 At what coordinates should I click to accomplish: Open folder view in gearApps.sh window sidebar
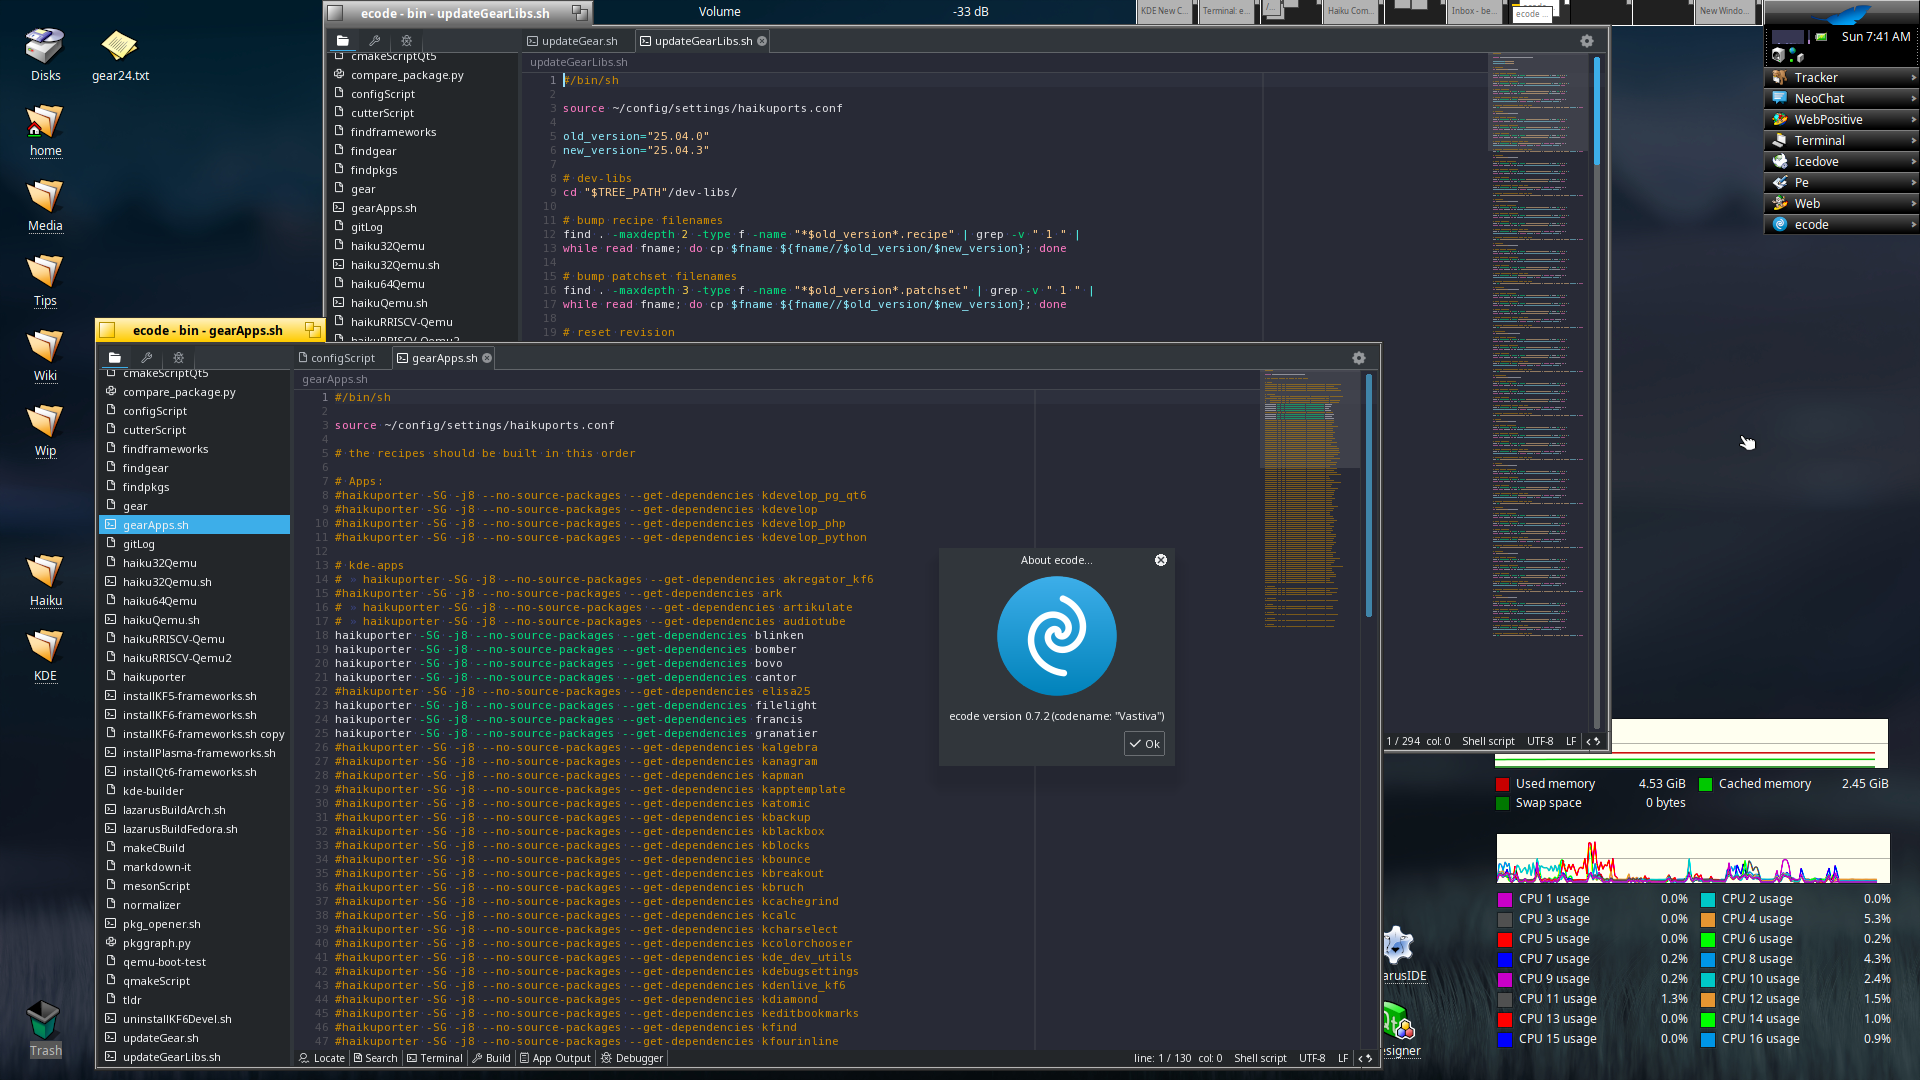click(115, 358)
